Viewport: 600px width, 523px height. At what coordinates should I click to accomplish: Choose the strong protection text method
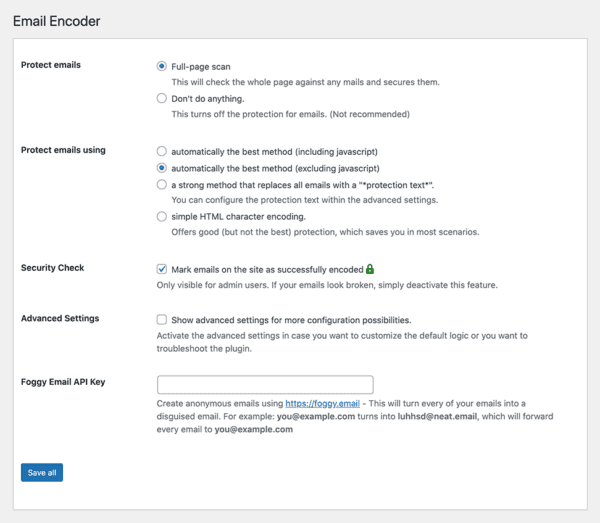pos(162,185)
